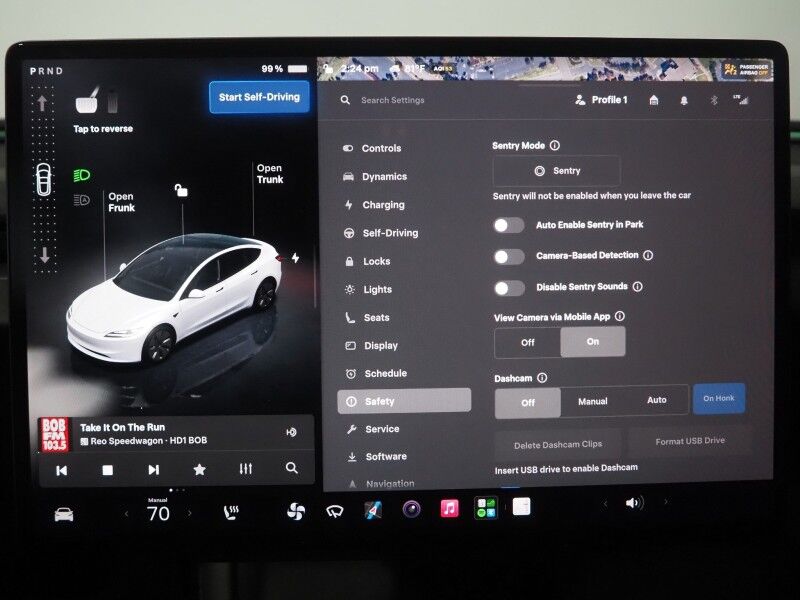This screenshot has height=600, width=800.
Task: Tap the volume speaker icon
Action: 634,503
